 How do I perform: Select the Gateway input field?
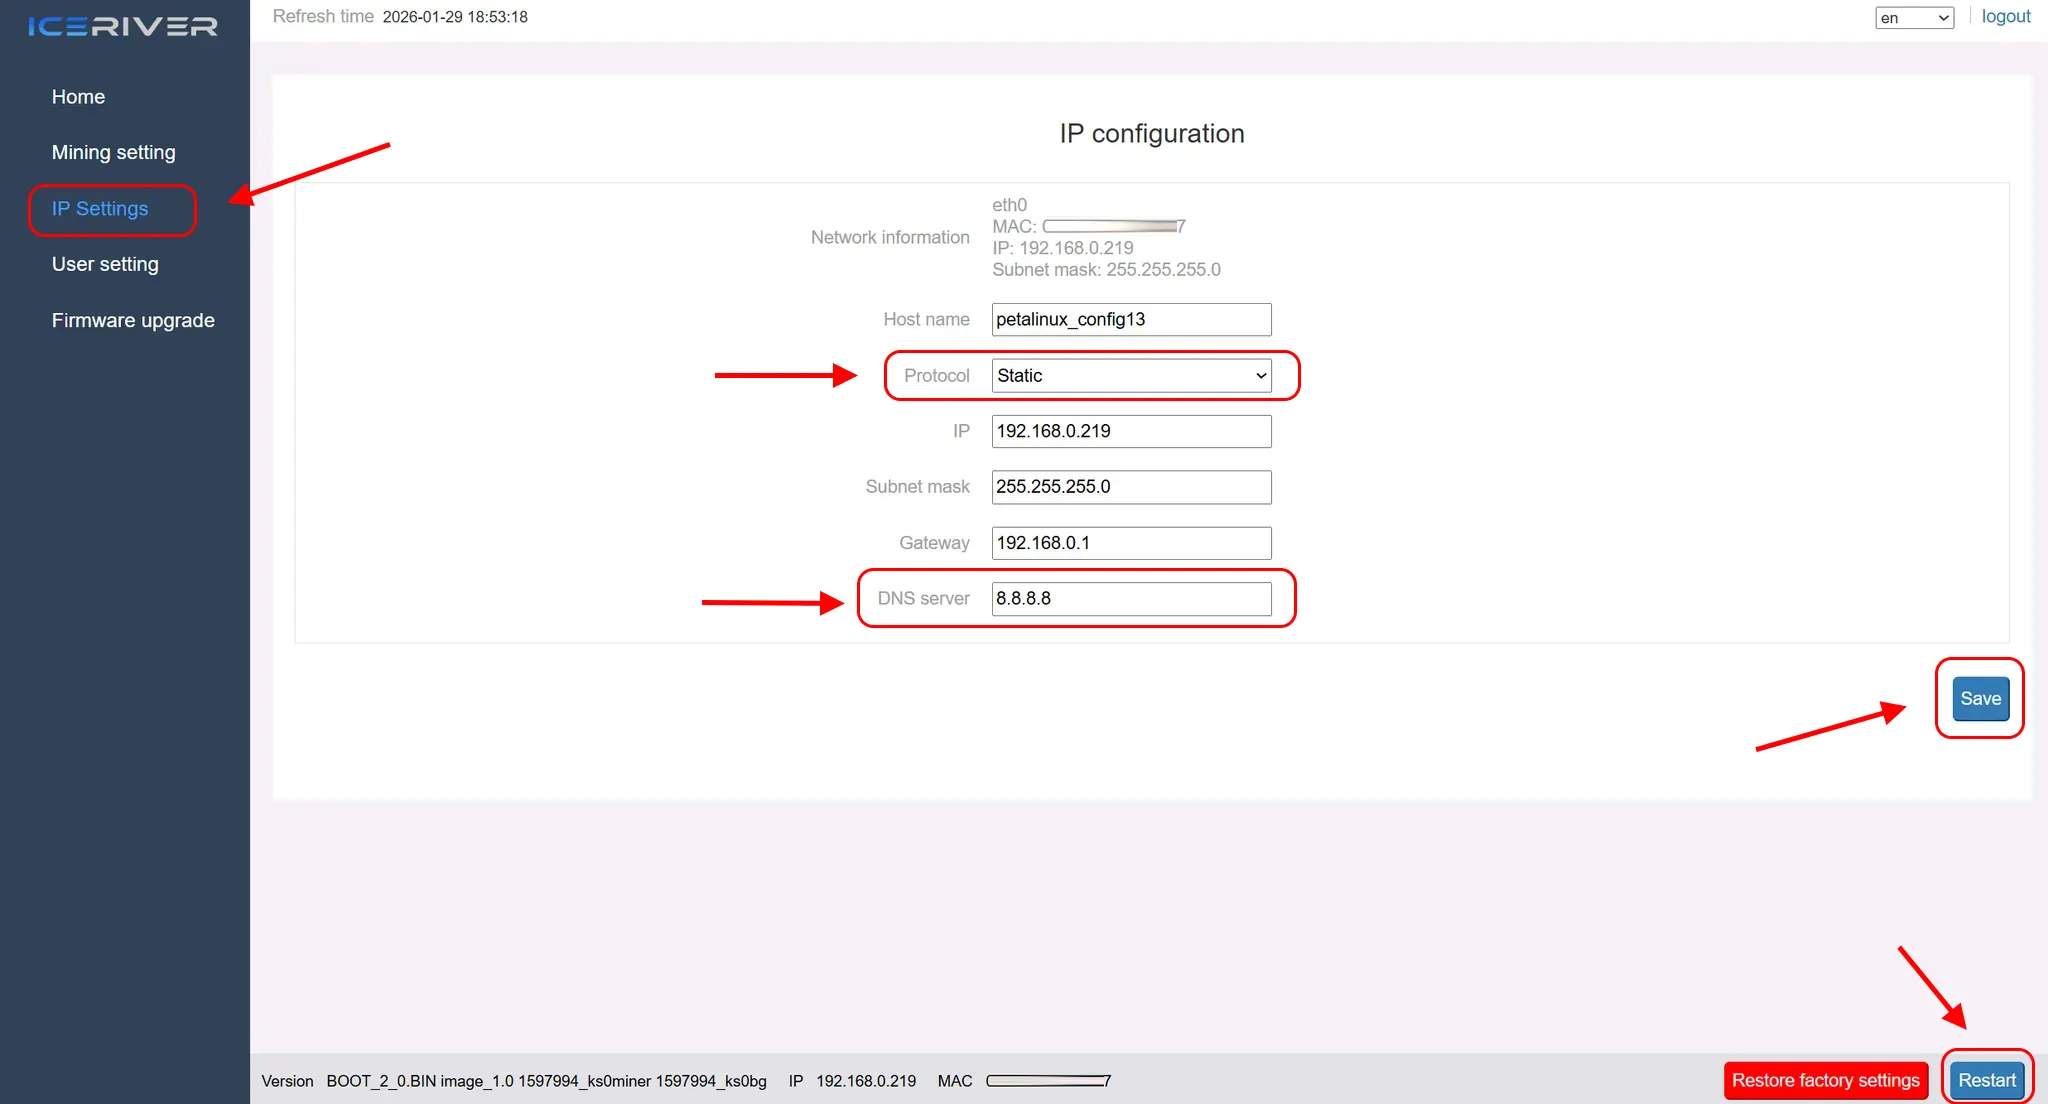coord(1130,543)
